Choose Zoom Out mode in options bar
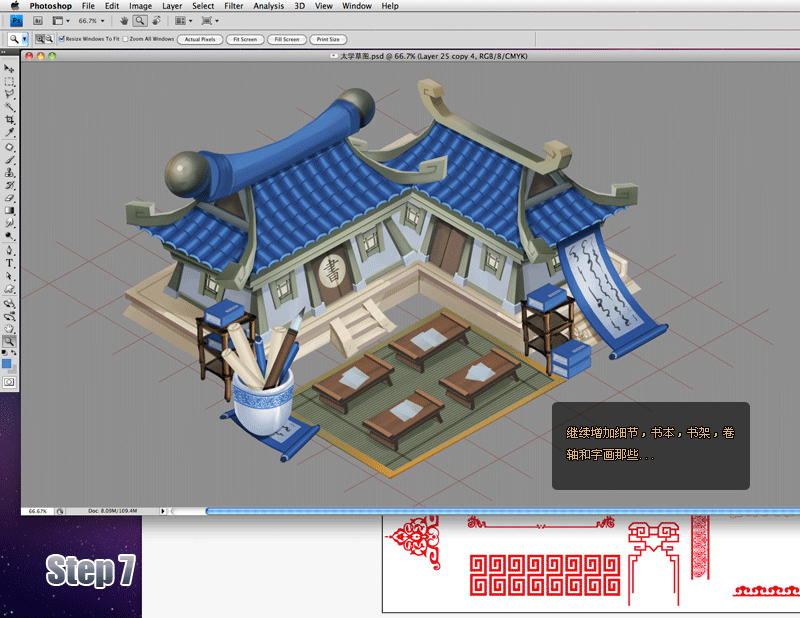Image resolution: width=800 pixels, height=618 pixels. click(49, 39)
